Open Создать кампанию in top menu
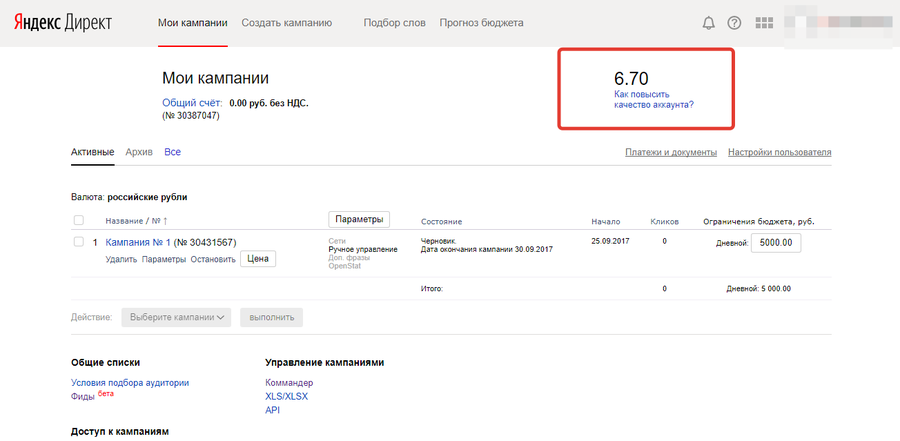This screenshot has height=441, width=900. (286, 23)
